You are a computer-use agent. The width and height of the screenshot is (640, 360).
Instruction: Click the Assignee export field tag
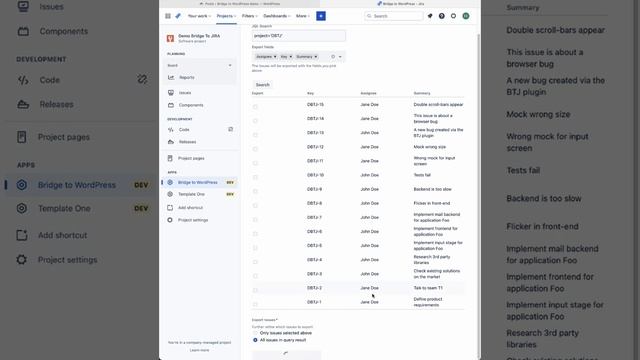coord(266,57)
